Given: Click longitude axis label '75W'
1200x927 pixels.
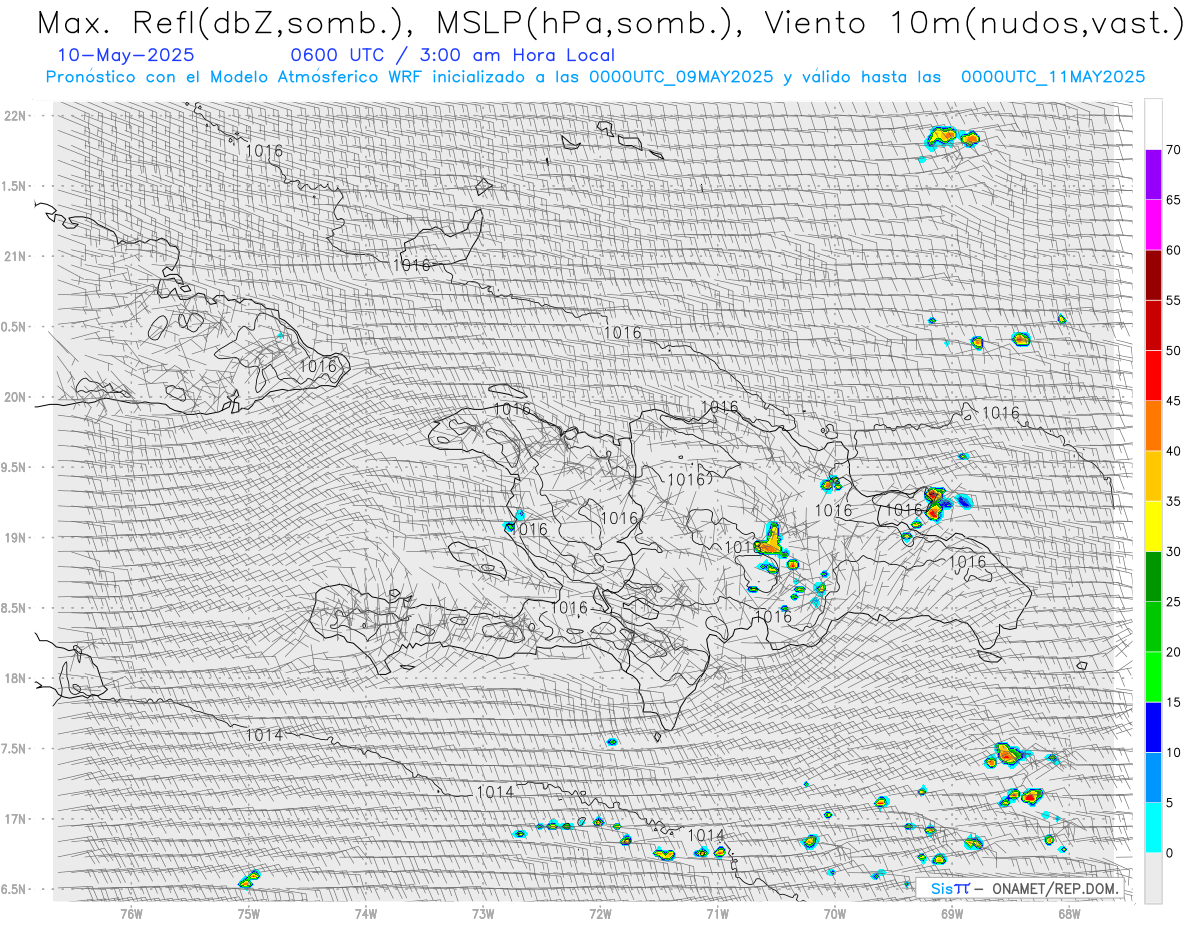Looking at the screenshot, I should click(249, 913).
